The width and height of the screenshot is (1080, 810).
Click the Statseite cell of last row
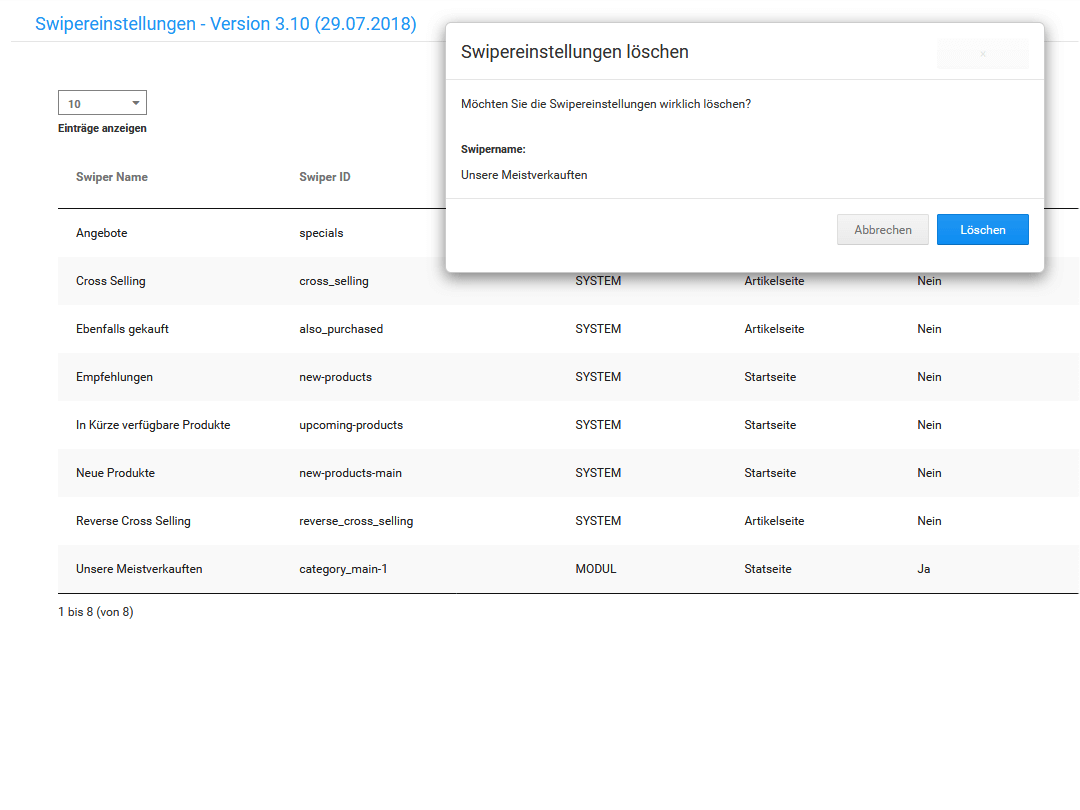pyautogui.click(x=768, y=569)
